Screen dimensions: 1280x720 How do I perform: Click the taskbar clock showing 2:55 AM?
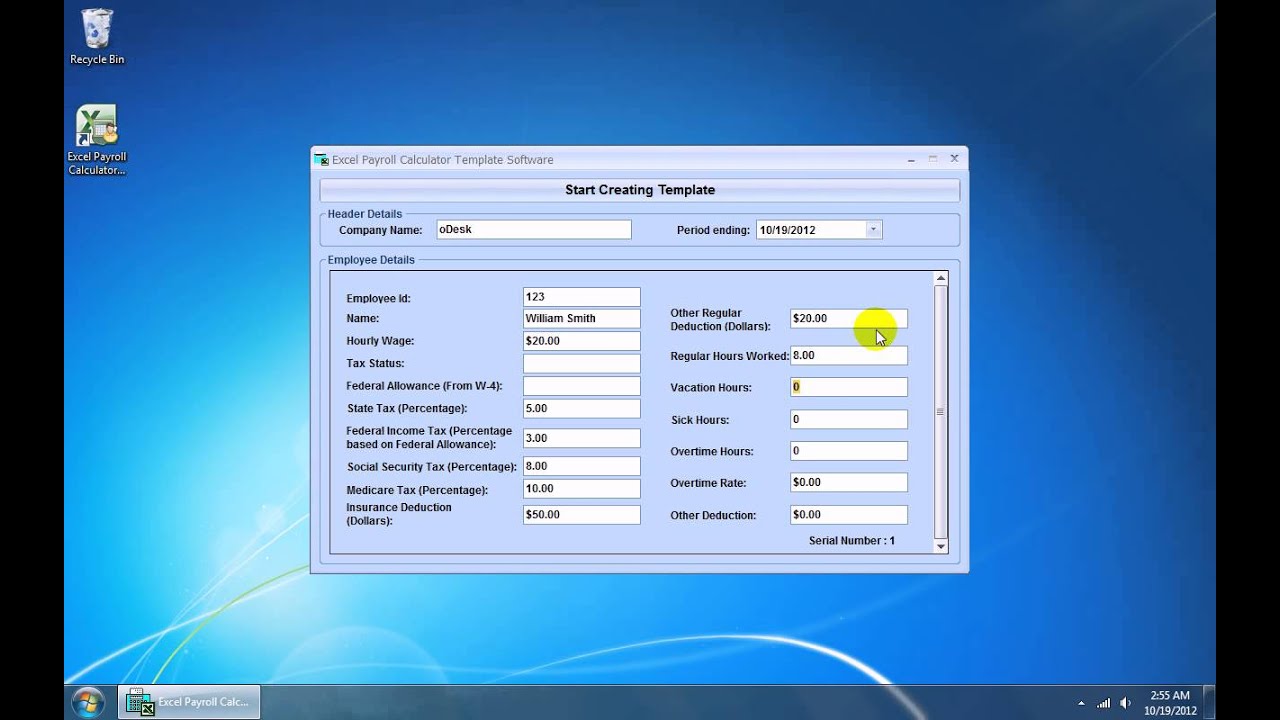coord(1170,703)
